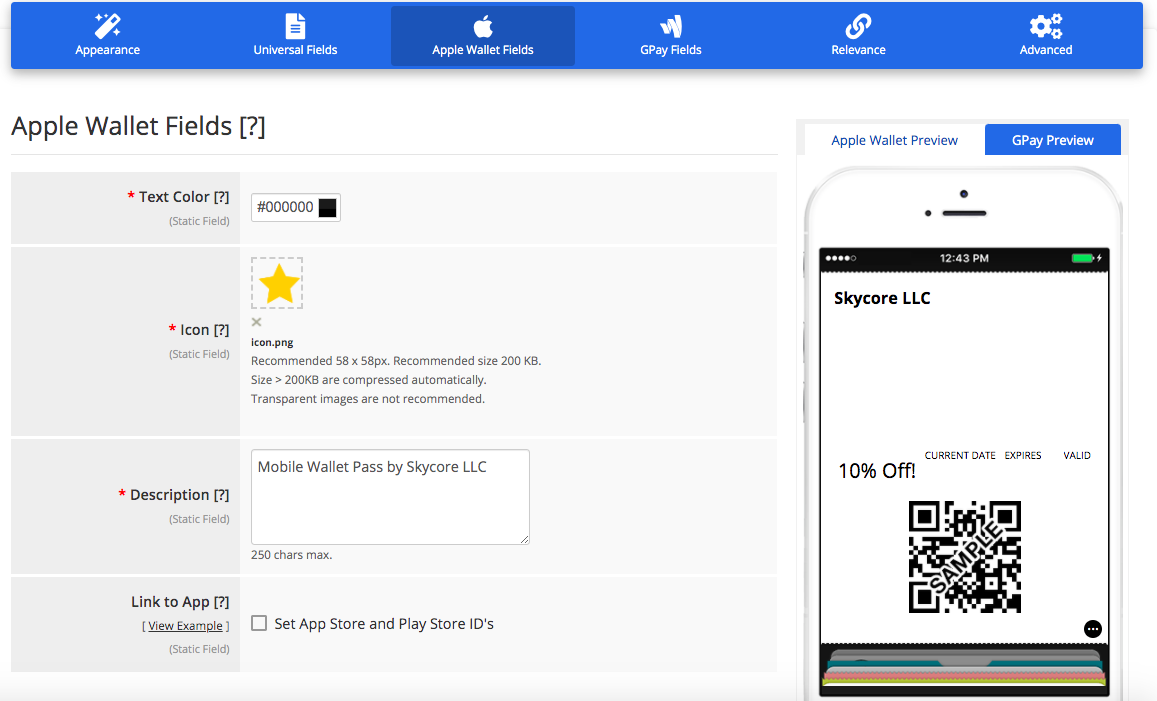Screen dimensions: 1157x701
Task: Click the Skycore LLC title in preview
Action: (x=882, y=298)
